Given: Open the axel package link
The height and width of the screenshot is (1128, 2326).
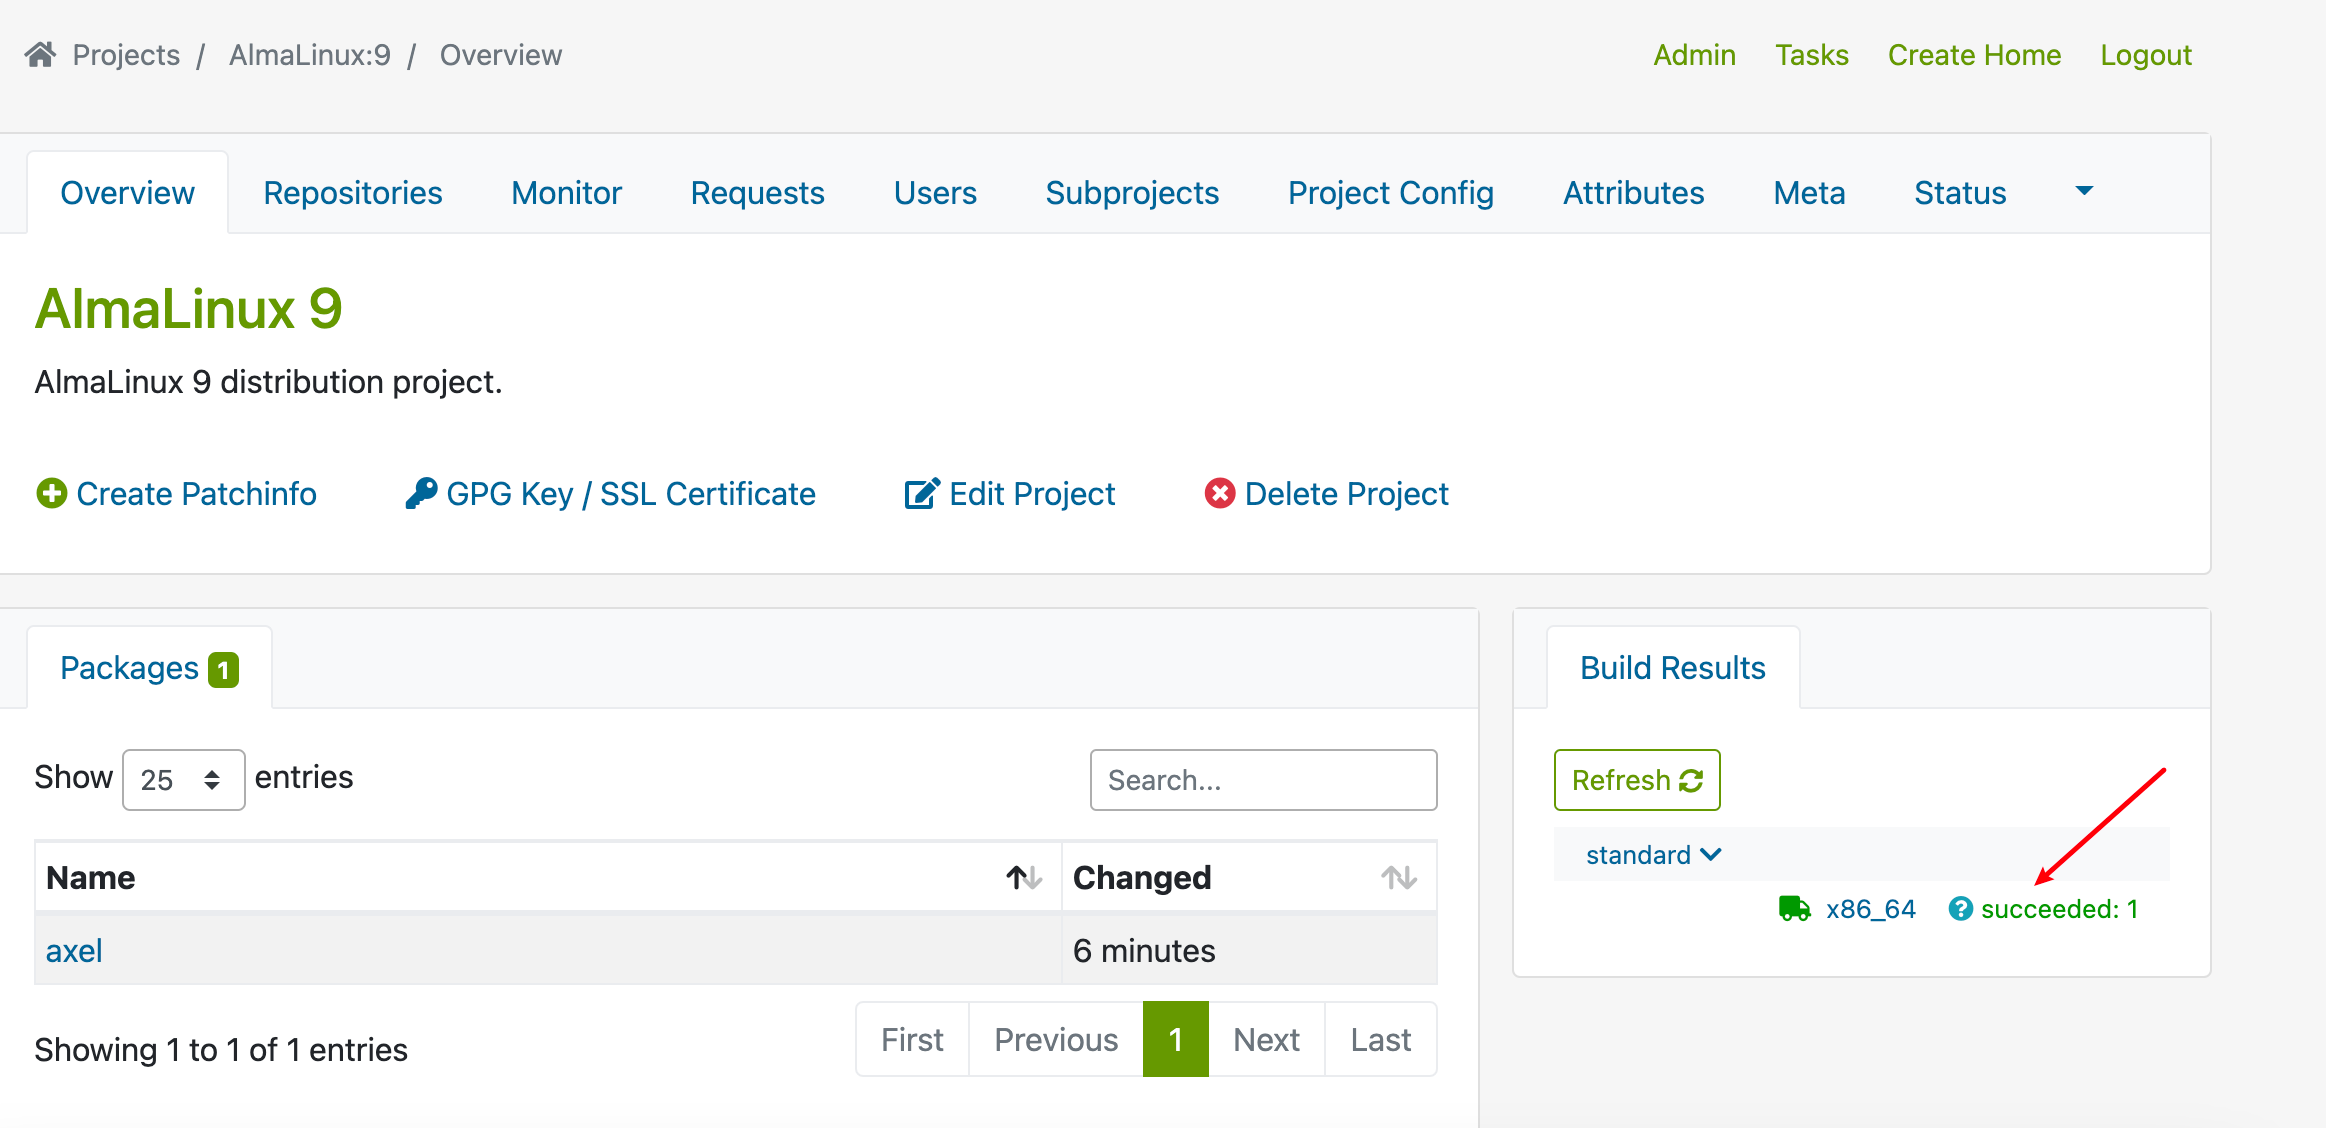Looking at the screenshot, I should tap(74, 950).
